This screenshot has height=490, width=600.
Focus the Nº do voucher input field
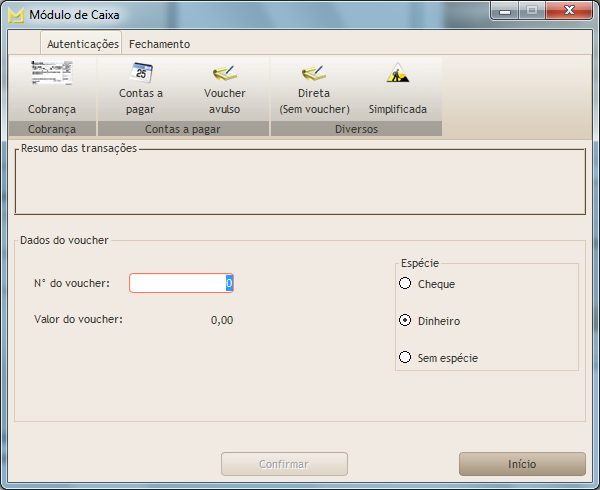(x=178, y=284)
